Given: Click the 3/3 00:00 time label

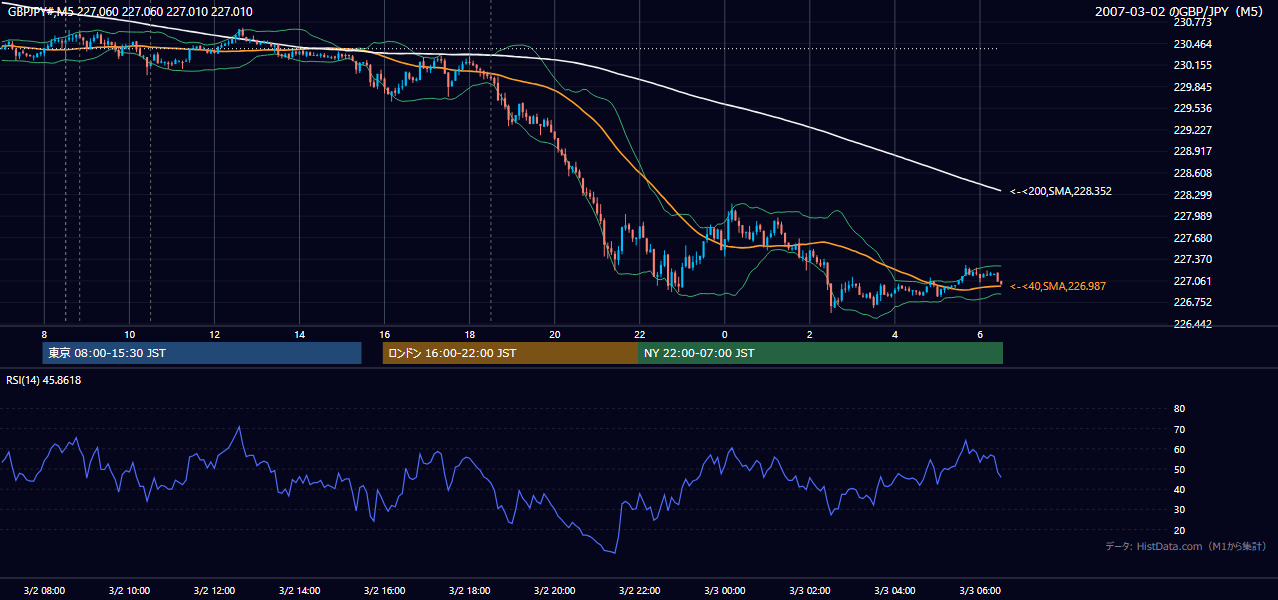Looking at the screenshot, I should (x=725, y=590).
